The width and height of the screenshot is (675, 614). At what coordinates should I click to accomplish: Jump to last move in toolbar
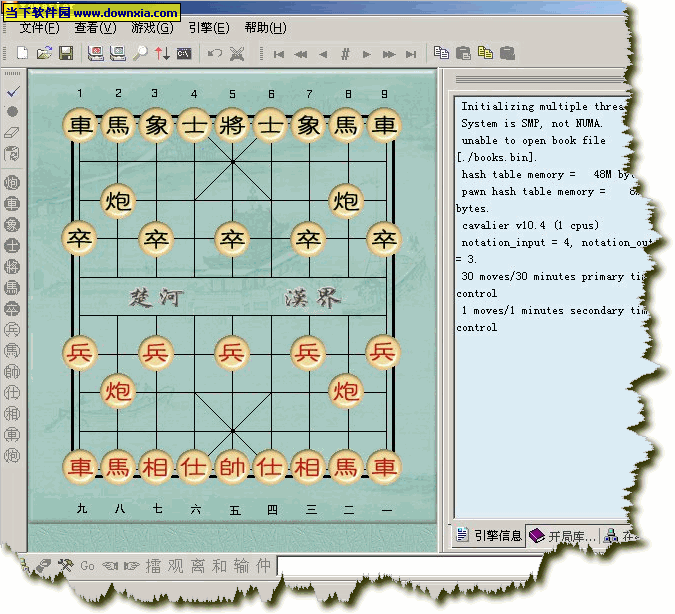(411, 54)
